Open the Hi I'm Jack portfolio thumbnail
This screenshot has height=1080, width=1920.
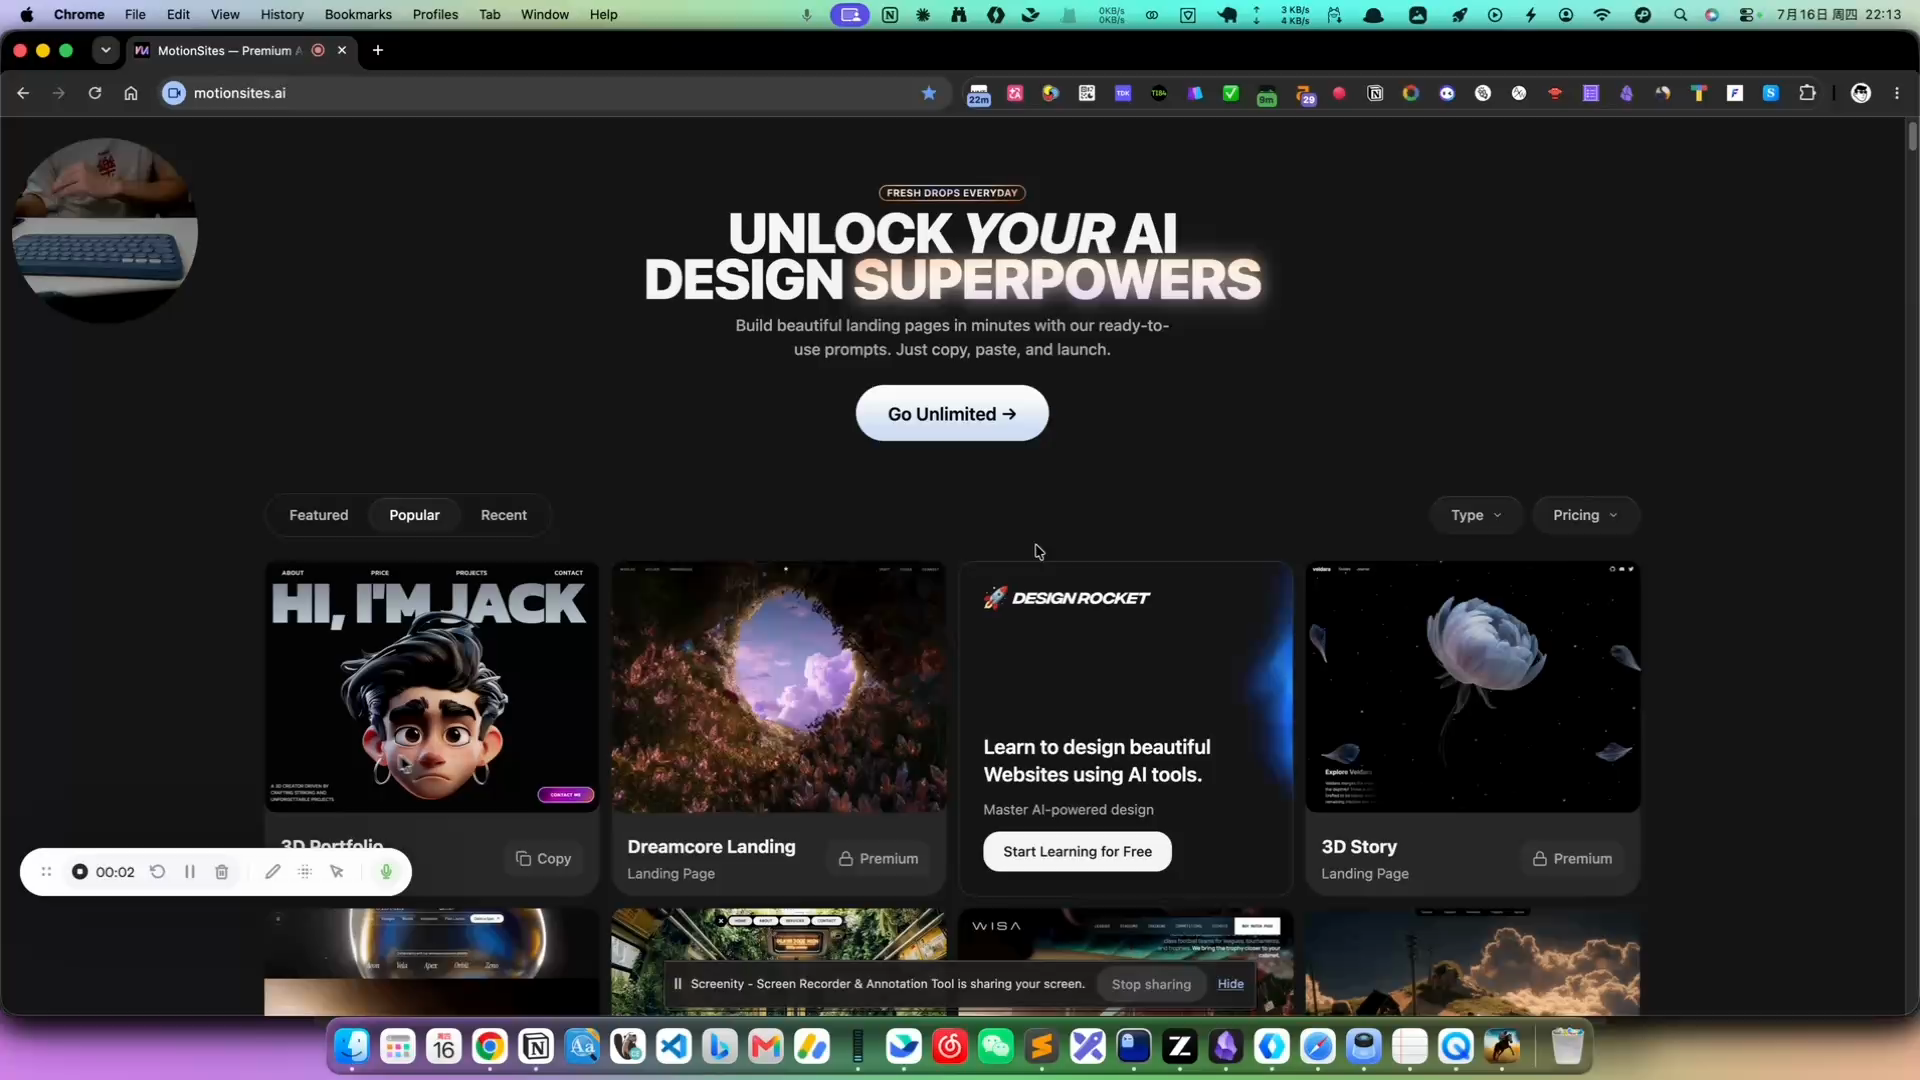point(432,687)
